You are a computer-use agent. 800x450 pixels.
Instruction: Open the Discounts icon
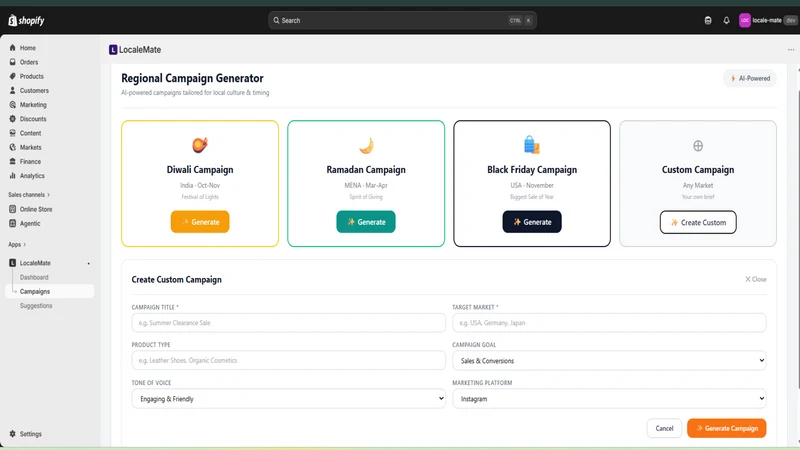pyautogui.click(x=13, y=119)
